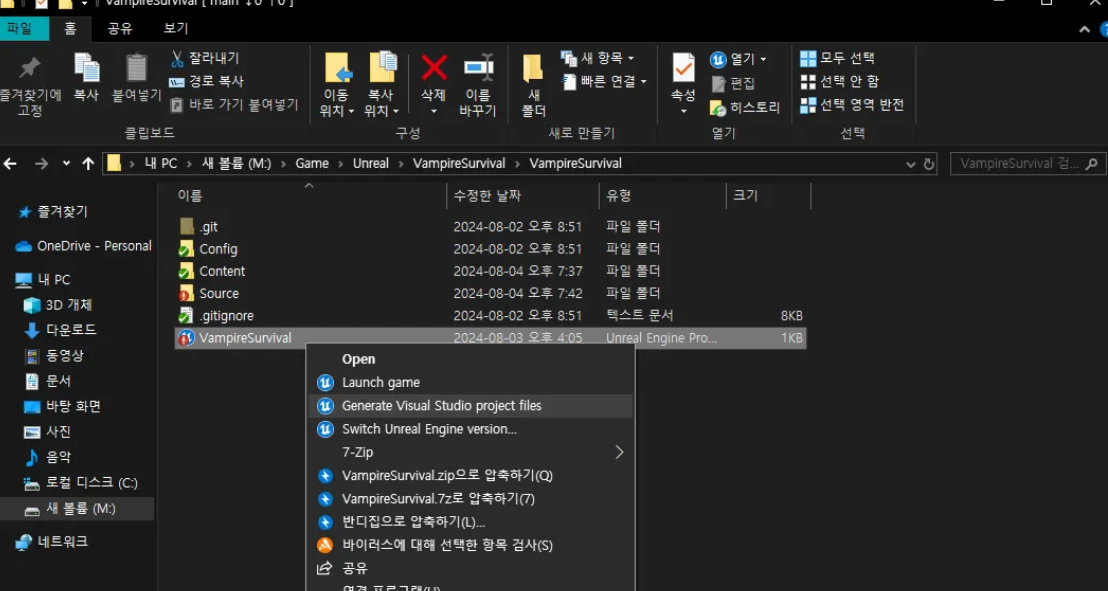1108x591 pixels.
Task: Click Unreal in the address breadcrumb
Action: click(371, 164)
